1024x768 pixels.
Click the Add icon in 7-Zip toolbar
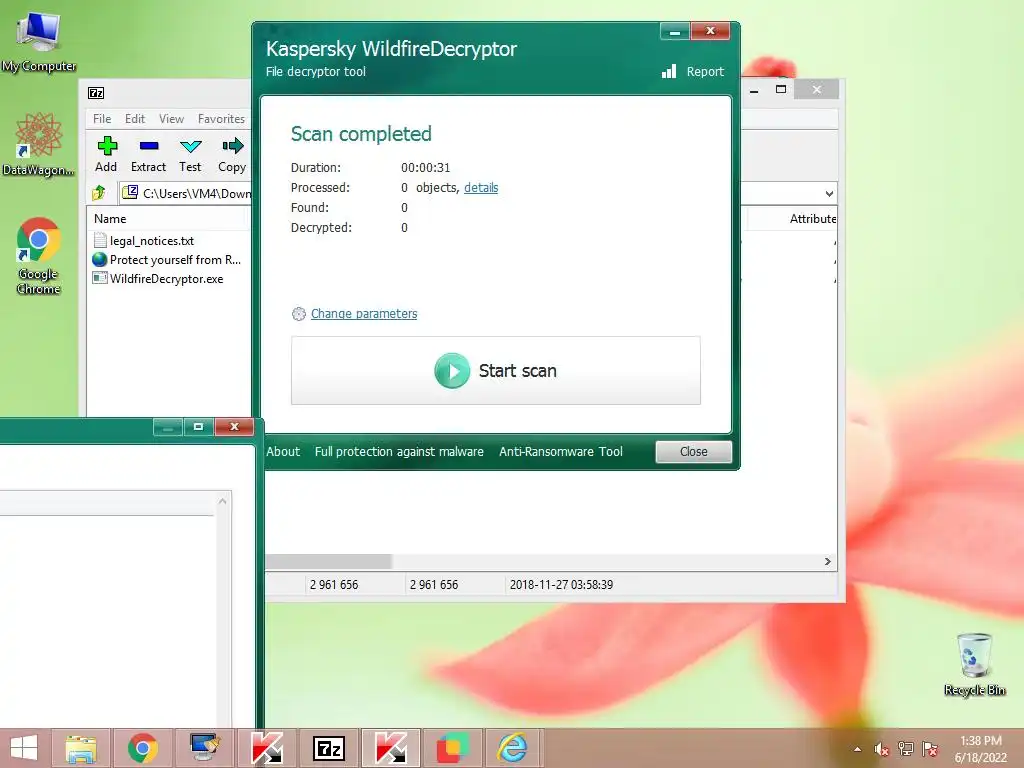pyautogui.click(x=106, y=146)
